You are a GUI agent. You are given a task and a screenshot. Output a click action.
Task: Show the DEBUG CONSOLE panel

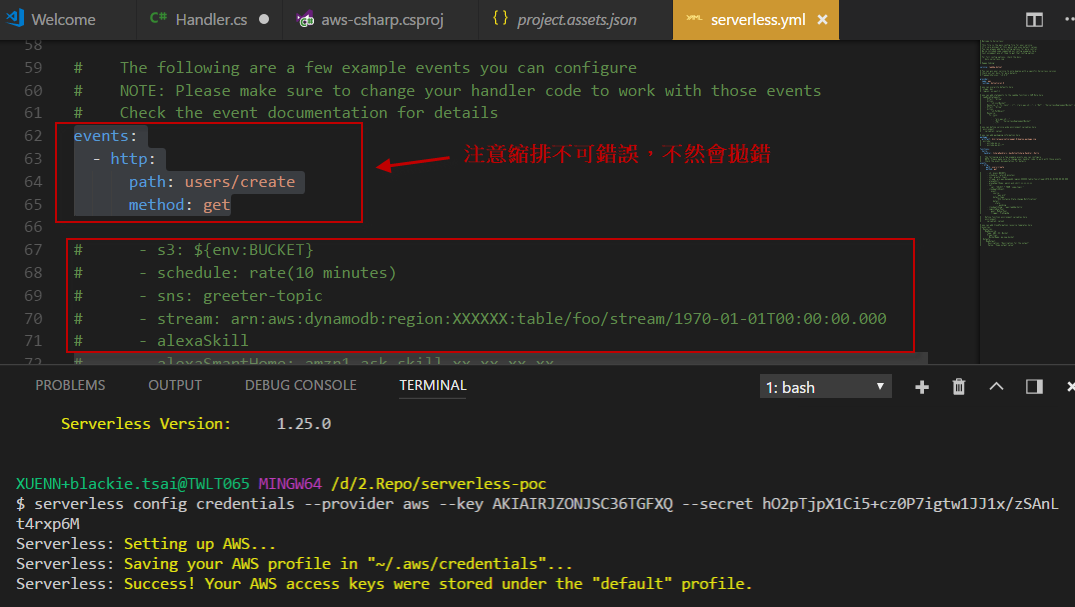[300, 385]
